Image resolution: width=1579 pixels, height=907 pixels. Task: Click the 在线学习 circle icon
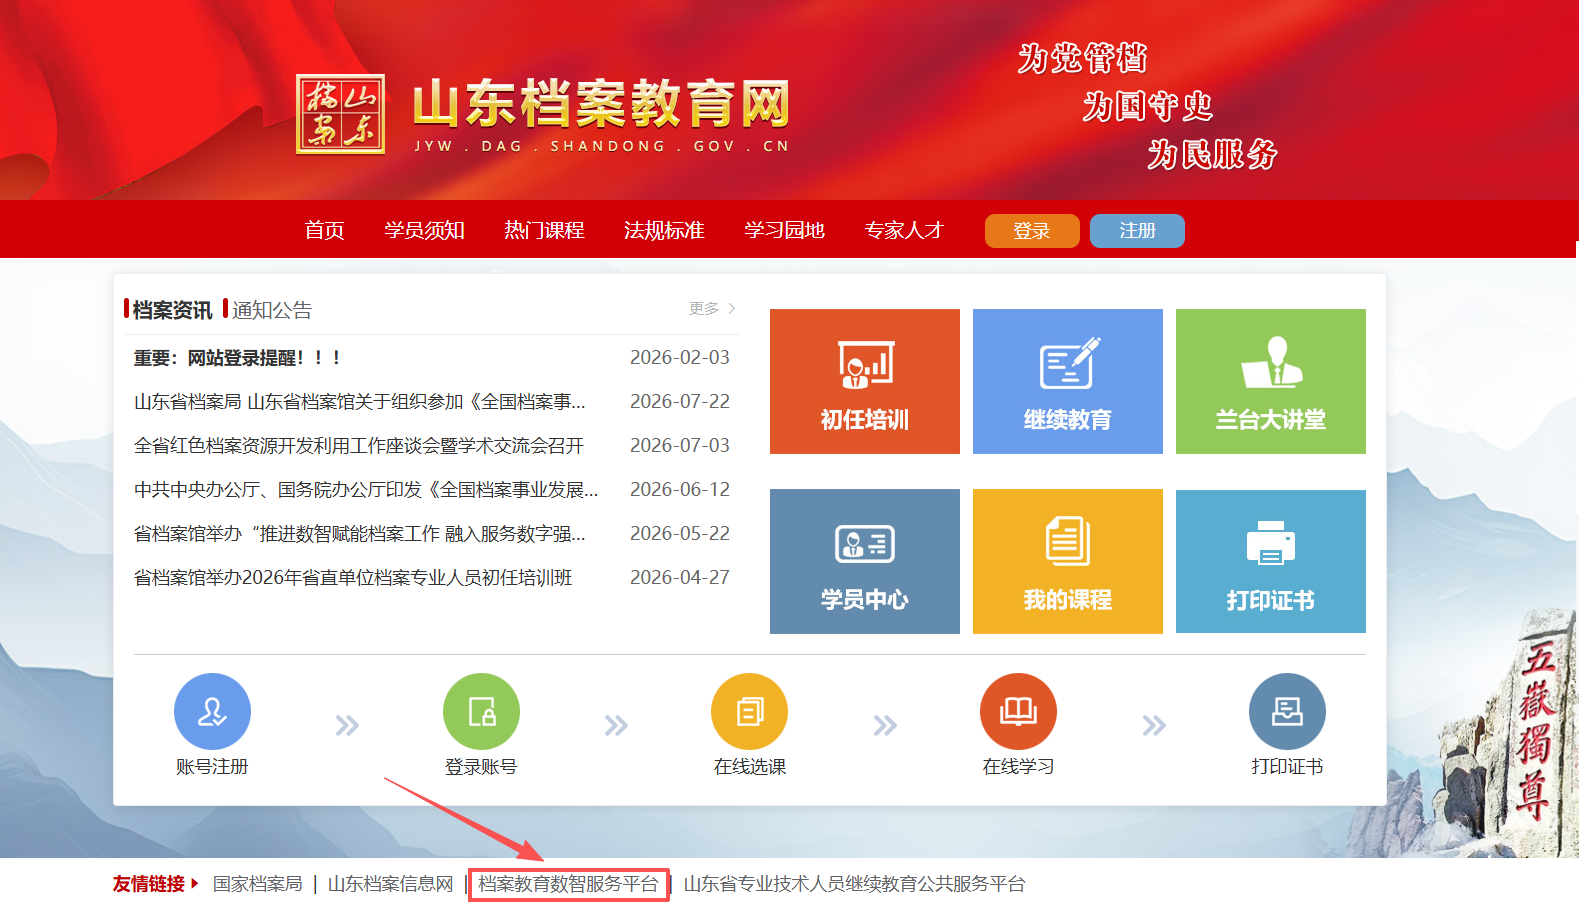tap(1018, 711)
